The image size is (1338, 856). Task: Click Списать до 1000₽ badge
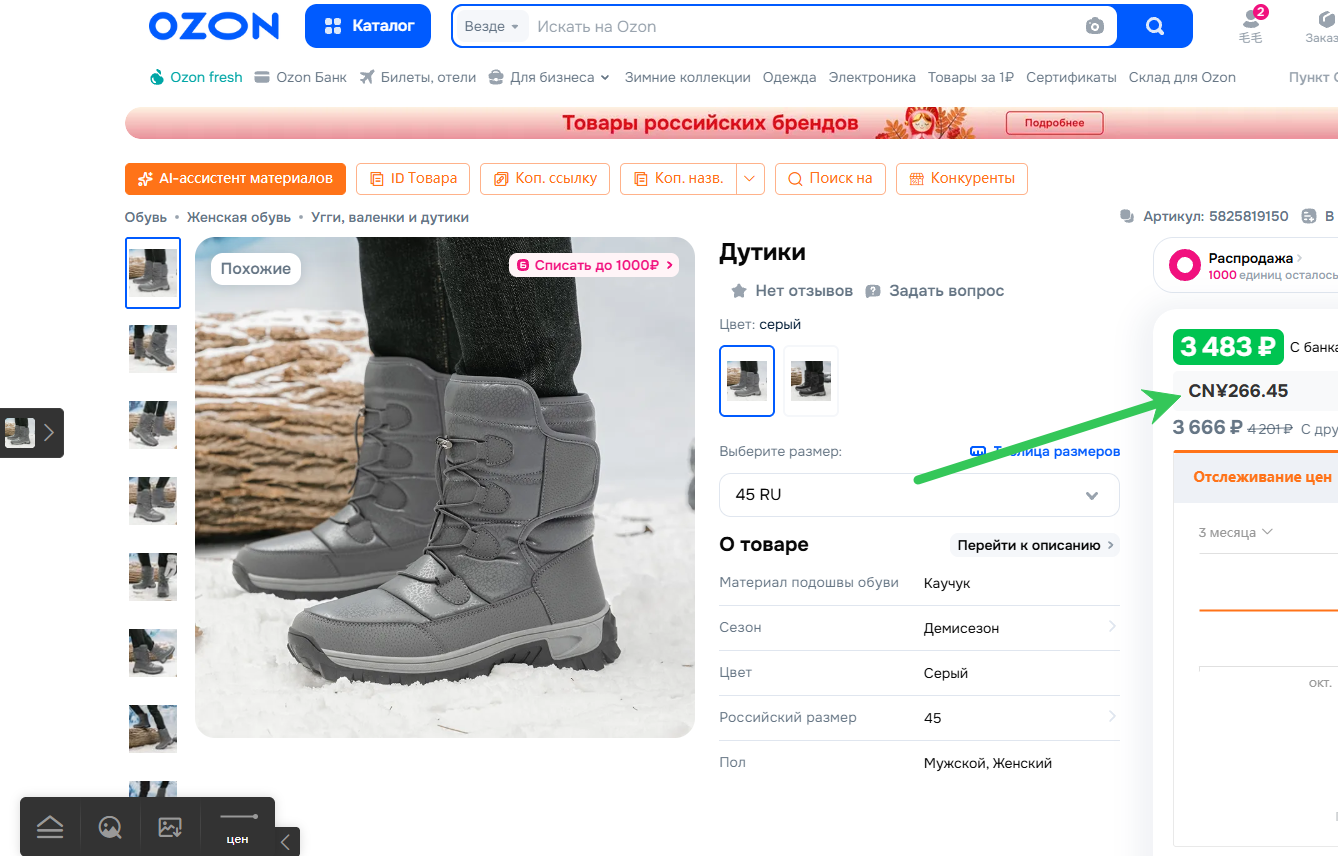[x=594, y=265]
